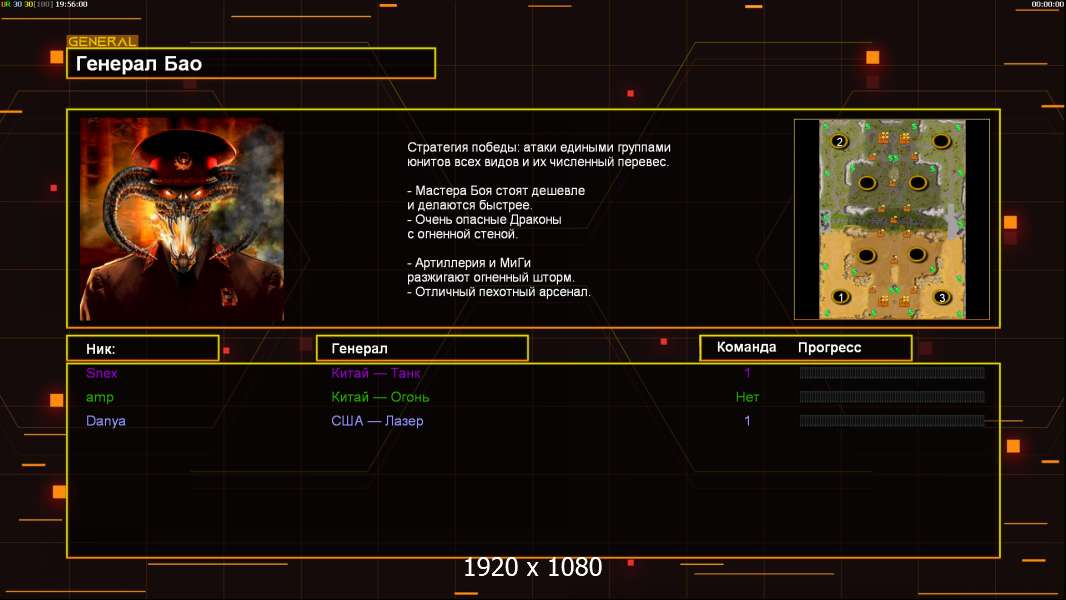Viewport: 1066px width, 600px height.
Task: Click the 'Команда' column header
Action: click(x=746, y=347)
